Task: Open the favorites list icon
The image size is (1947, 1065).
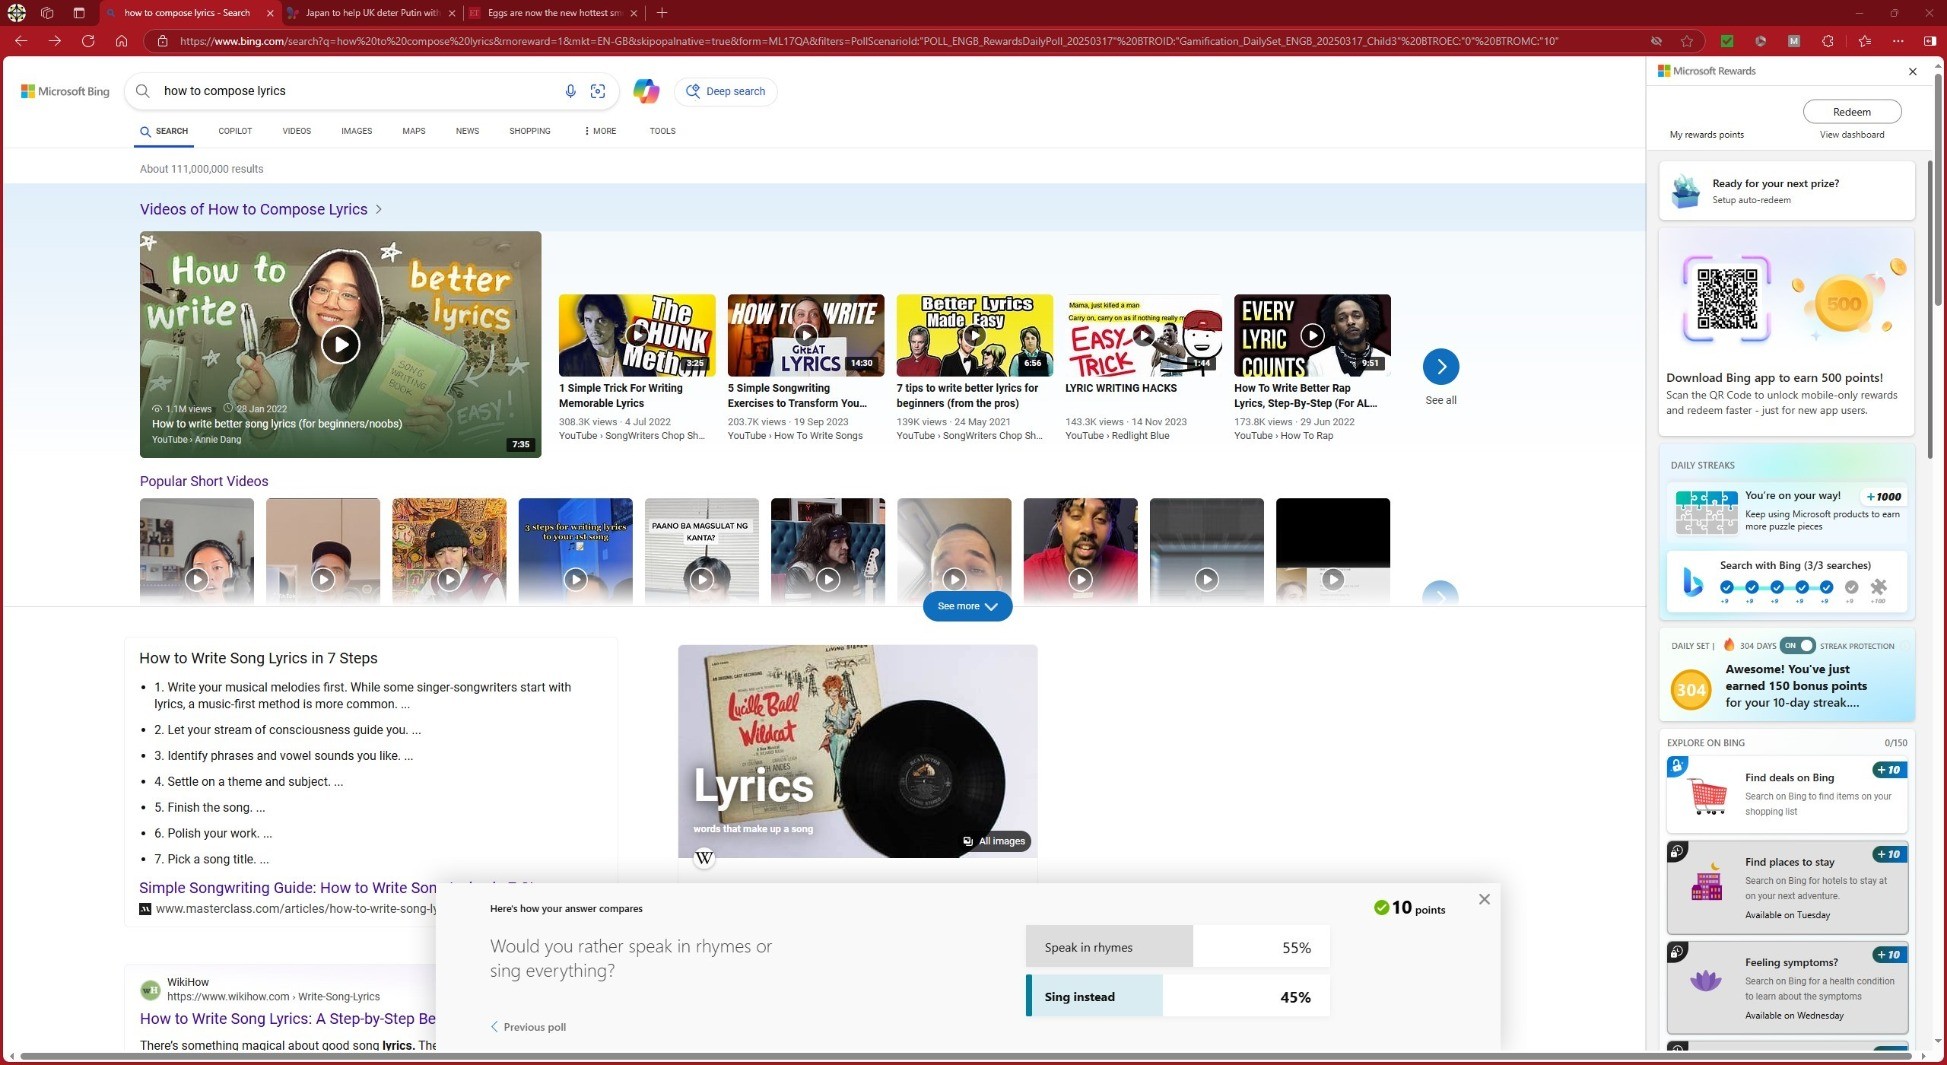Action: tap(1864, 41)
